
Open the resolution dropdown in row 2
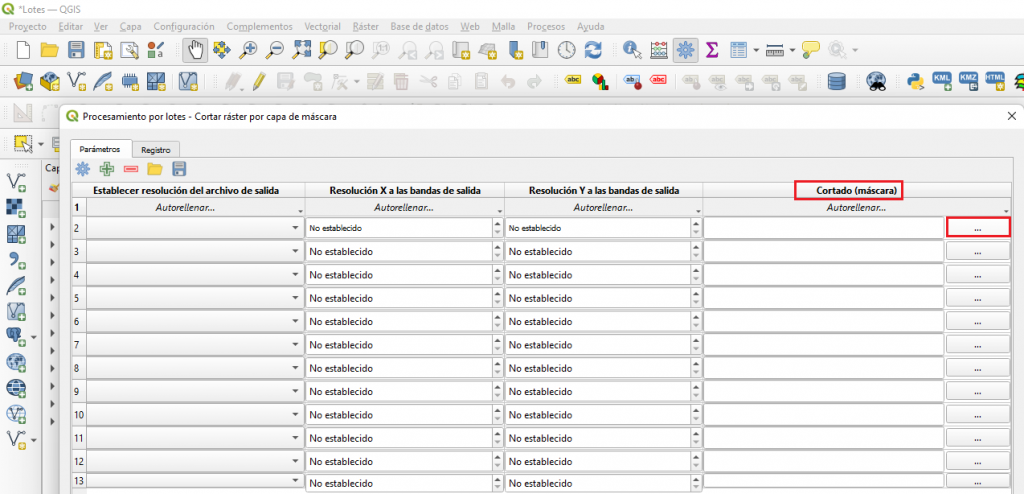pyautogui.click(x=295, y=228)
